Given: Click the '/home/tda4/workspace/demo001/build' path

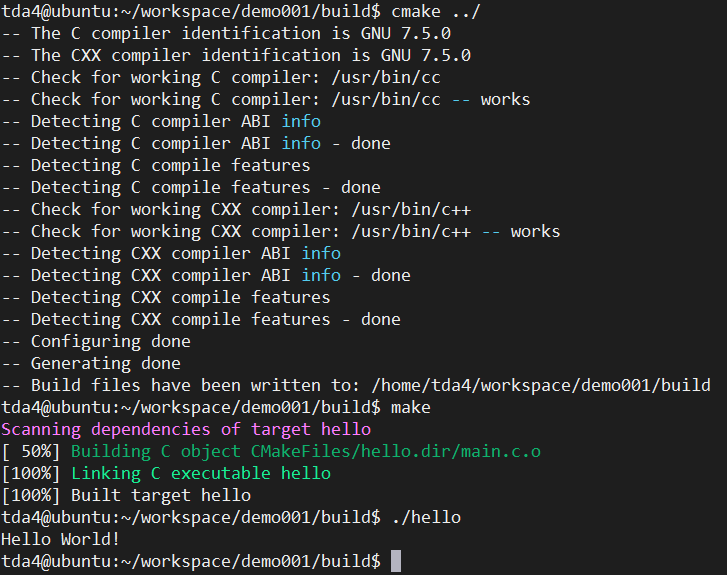Looking at the screenshot, I should click(x=541, y=385).
